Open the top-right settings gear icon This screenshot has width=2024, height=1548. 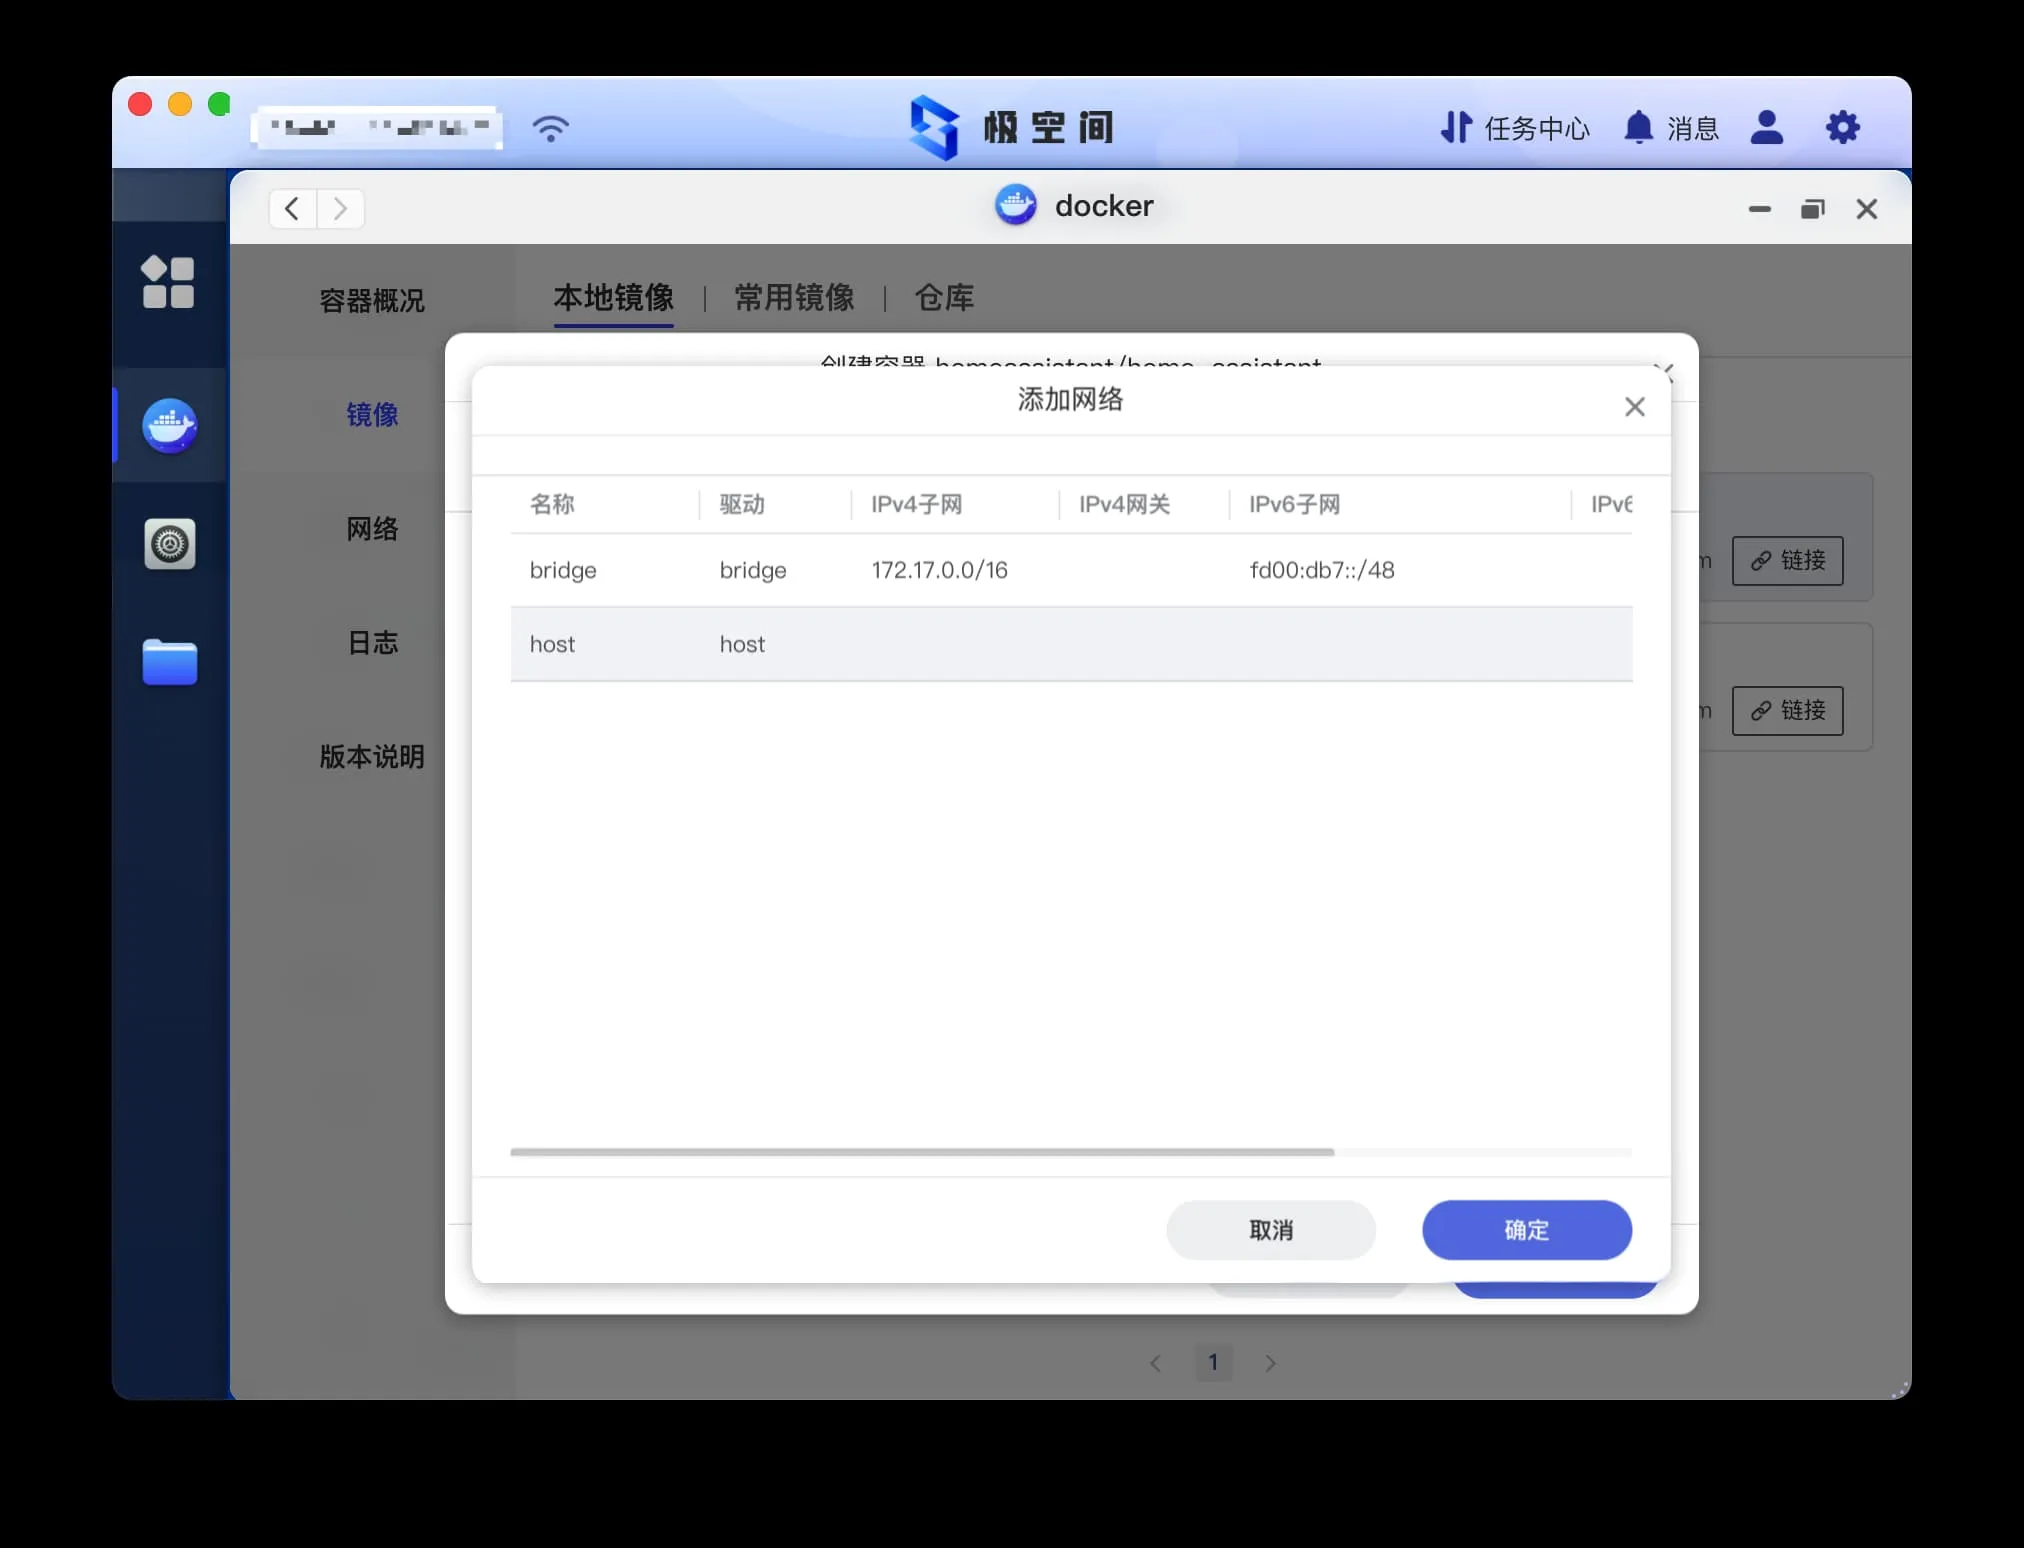click(x=1842, y=128)
